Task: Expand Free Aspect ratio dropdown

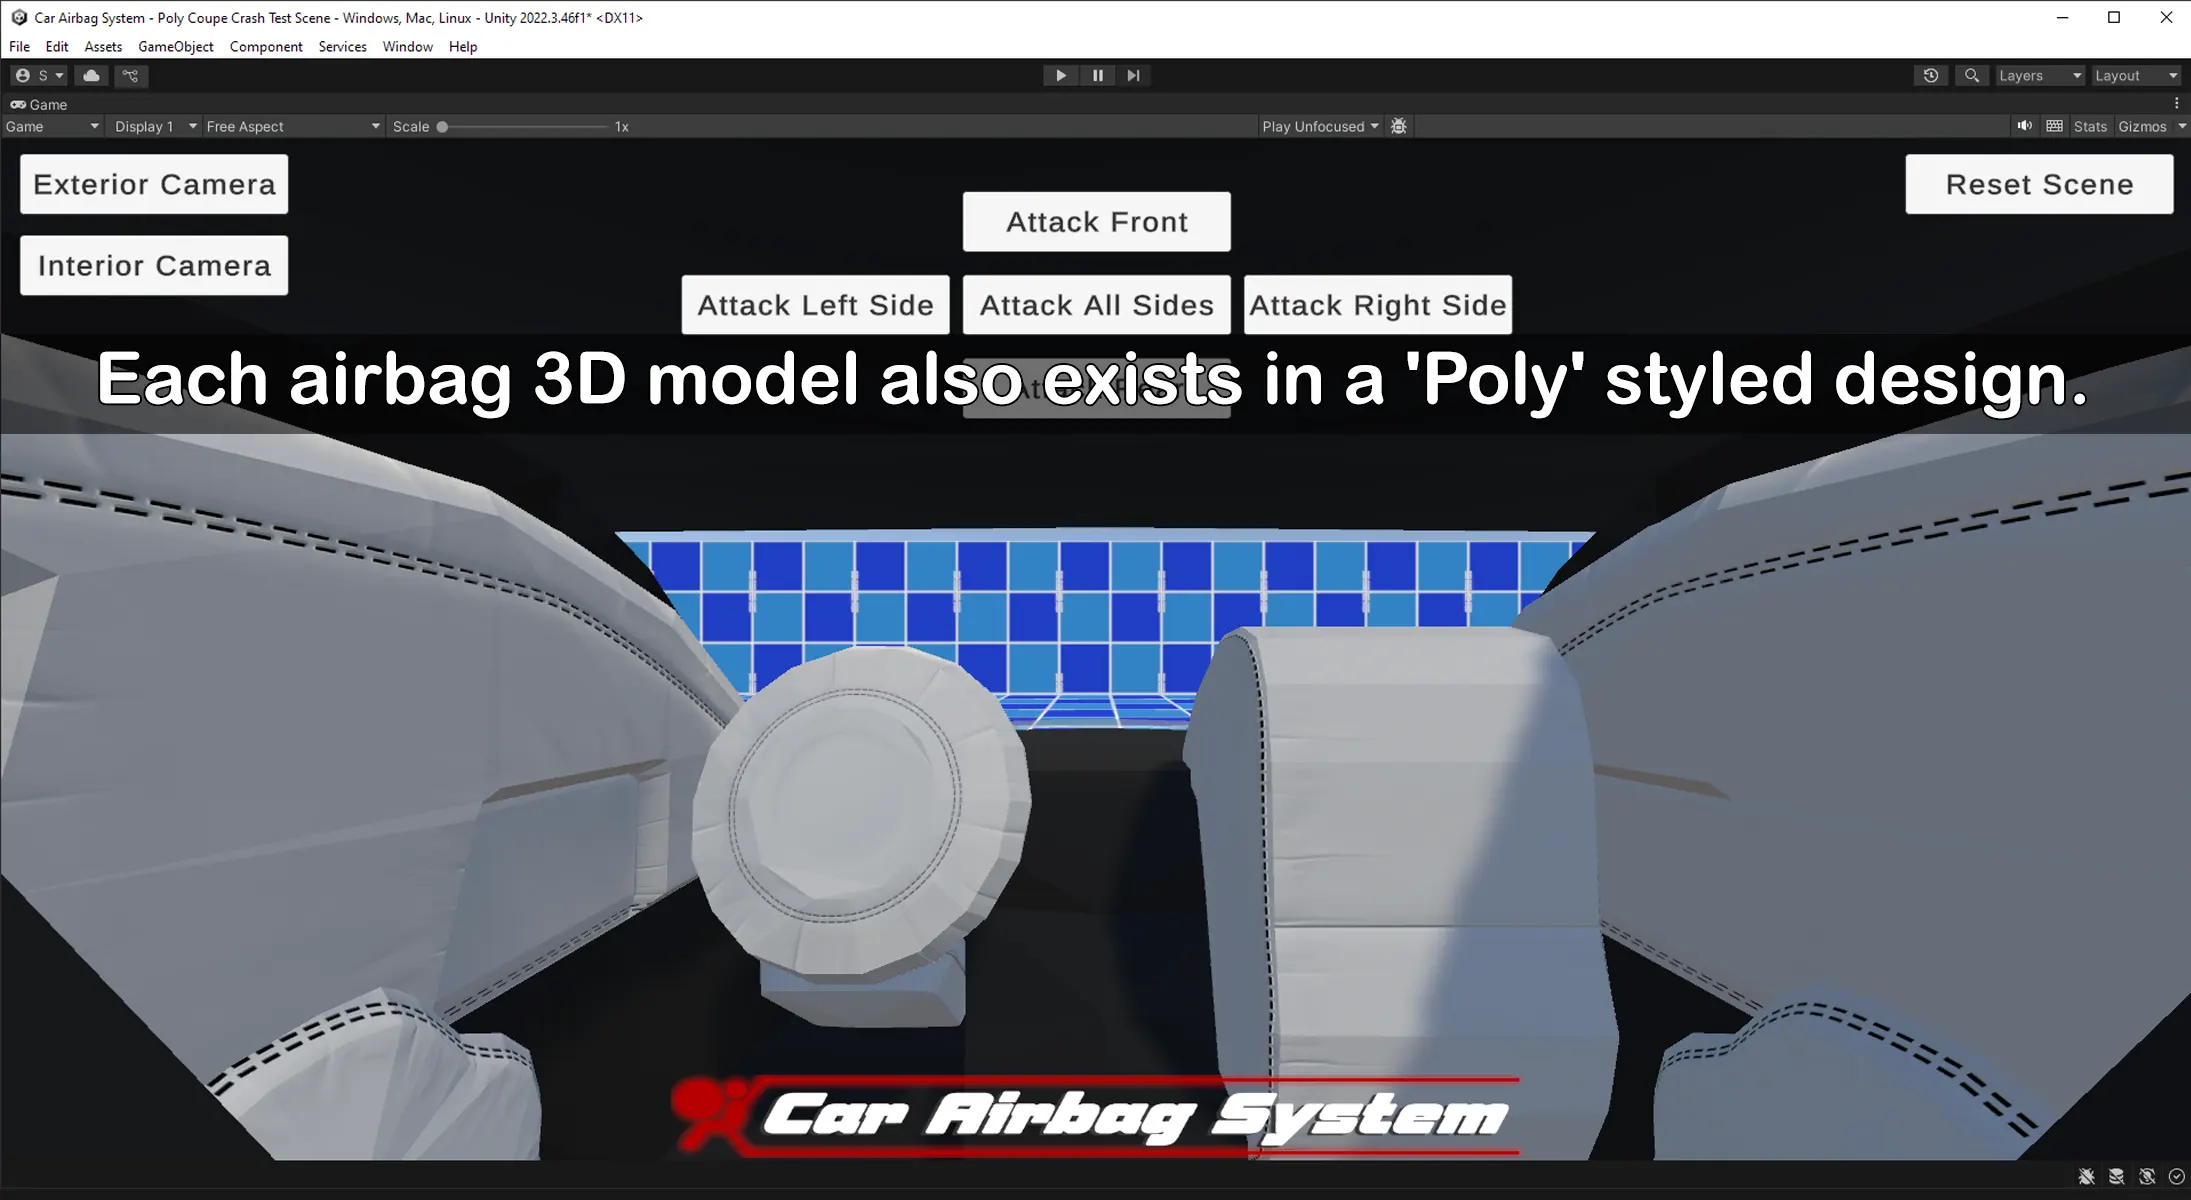Action: click(292, 127)
